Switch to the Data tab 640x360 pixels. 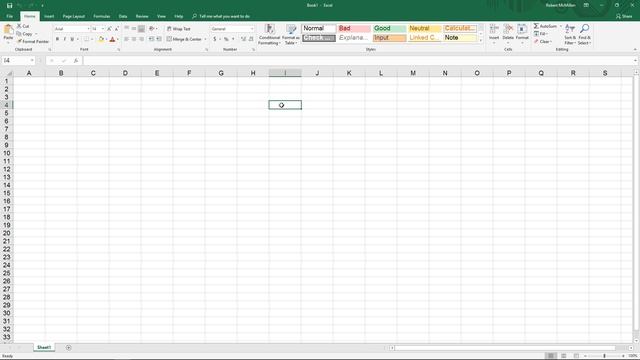[x=123, y=16]
